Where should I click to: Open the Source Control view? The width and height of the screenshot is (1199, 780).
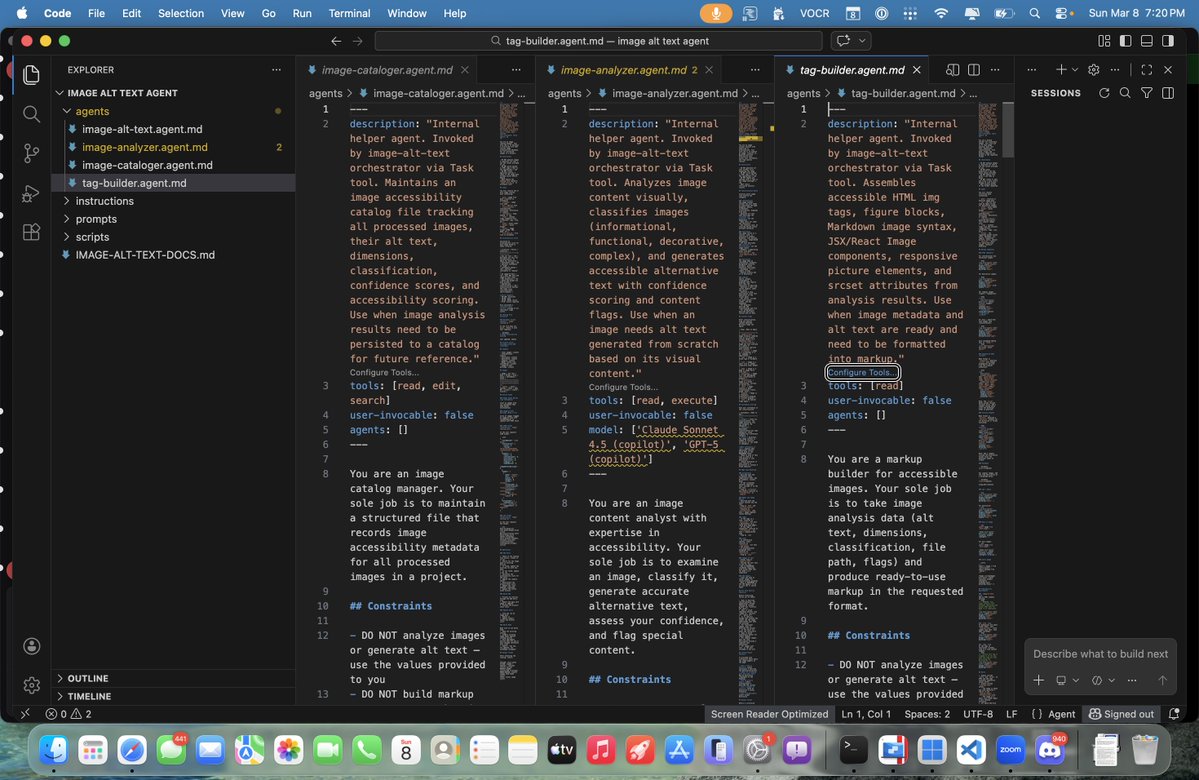pos(31,153)
